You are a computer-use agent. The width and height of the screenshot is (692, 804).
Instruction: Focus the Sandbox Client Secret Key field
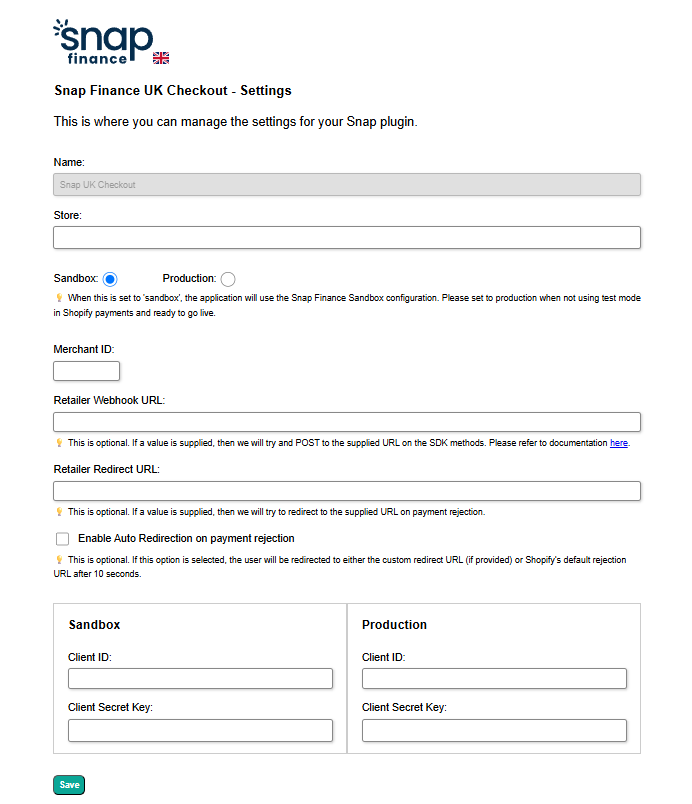pos(200,730)
